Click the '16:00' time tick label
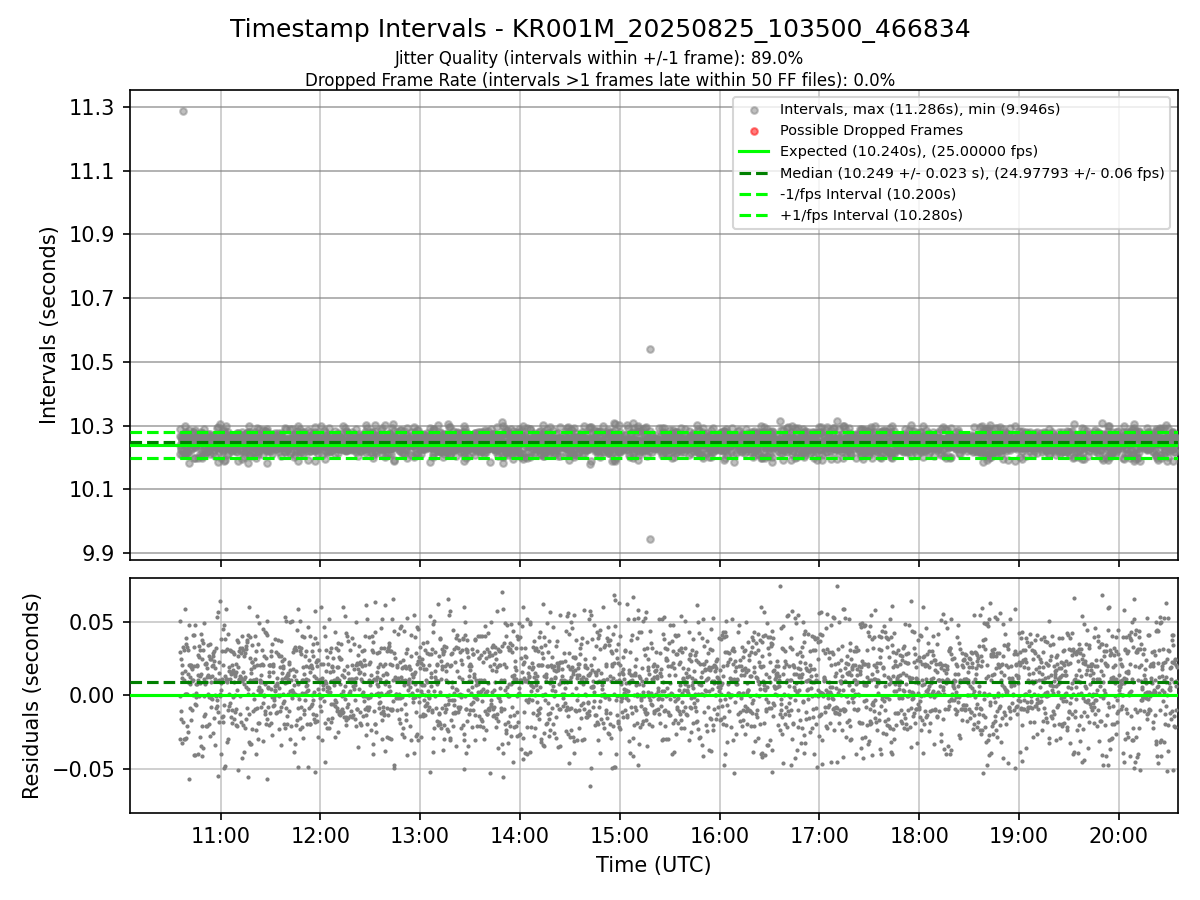Screen dimensions: 1200x900 719,835
